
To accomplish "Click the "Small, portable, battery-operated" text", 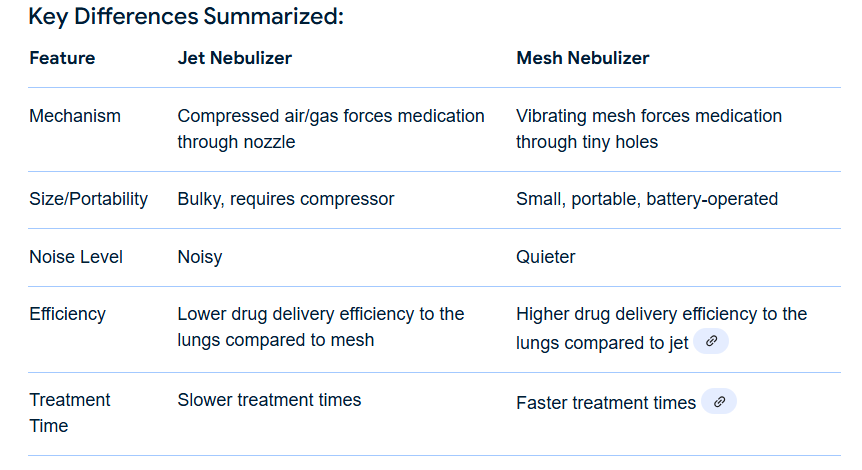I will (647, 199).
